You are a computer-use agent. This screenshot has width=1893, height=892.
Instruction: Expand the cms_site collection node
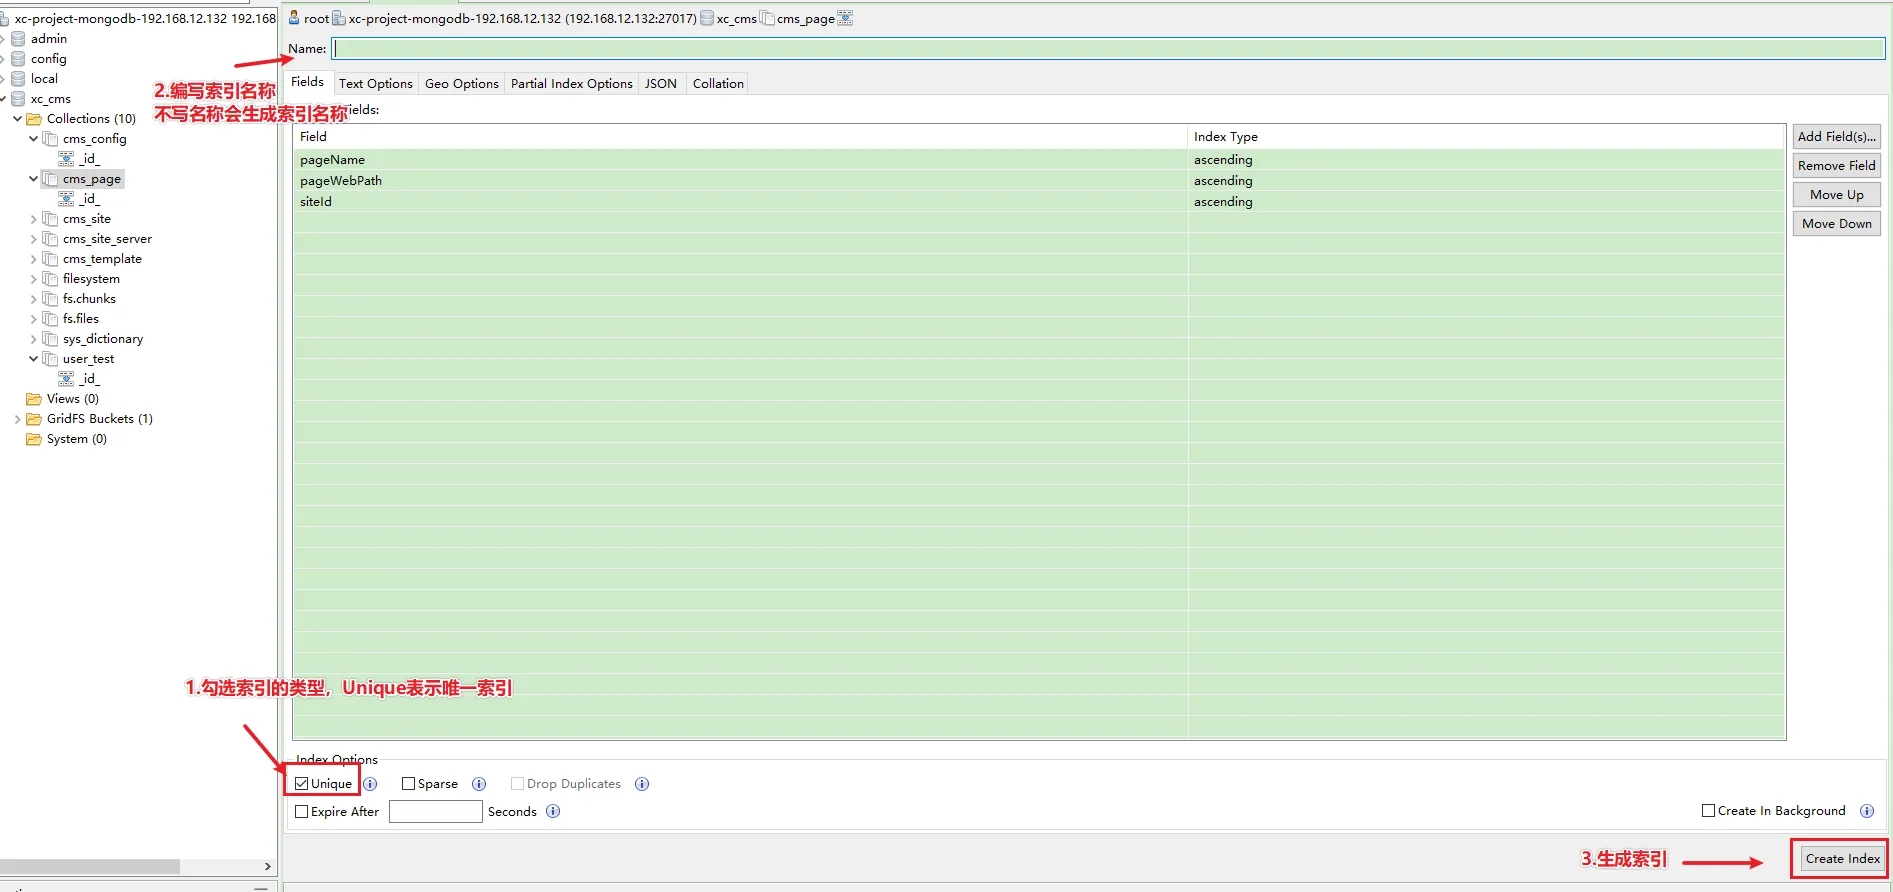tap(33, 219)
